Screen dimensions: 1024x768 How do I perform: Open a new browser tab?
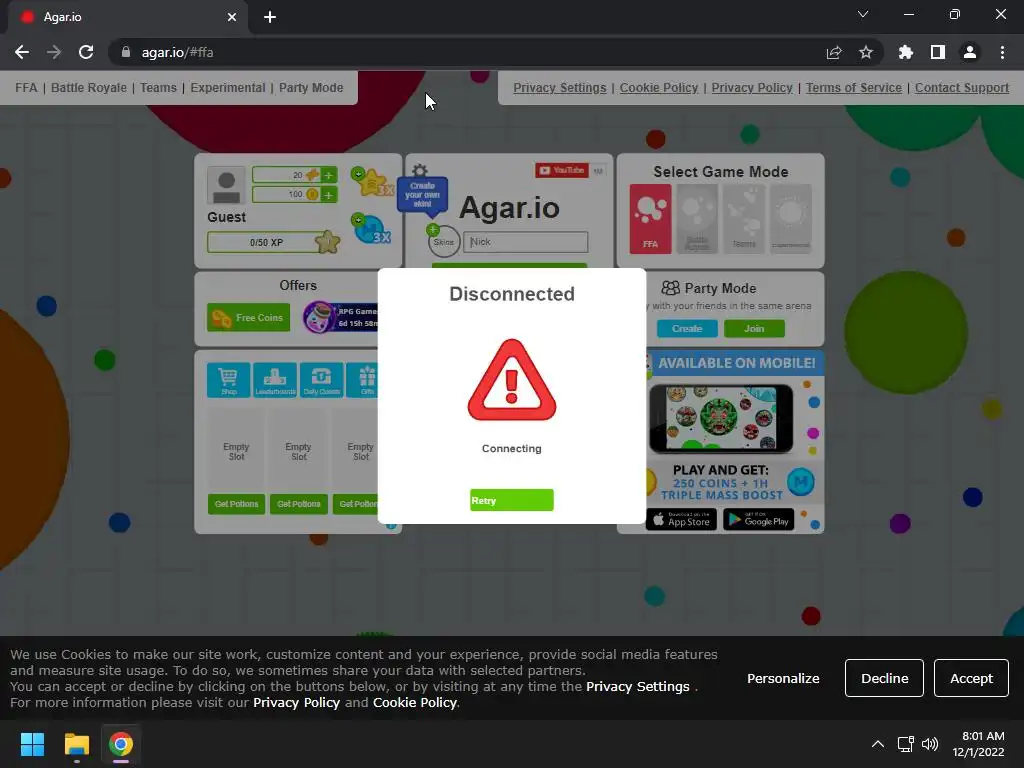pyautogui.click(x=270, y=17)
